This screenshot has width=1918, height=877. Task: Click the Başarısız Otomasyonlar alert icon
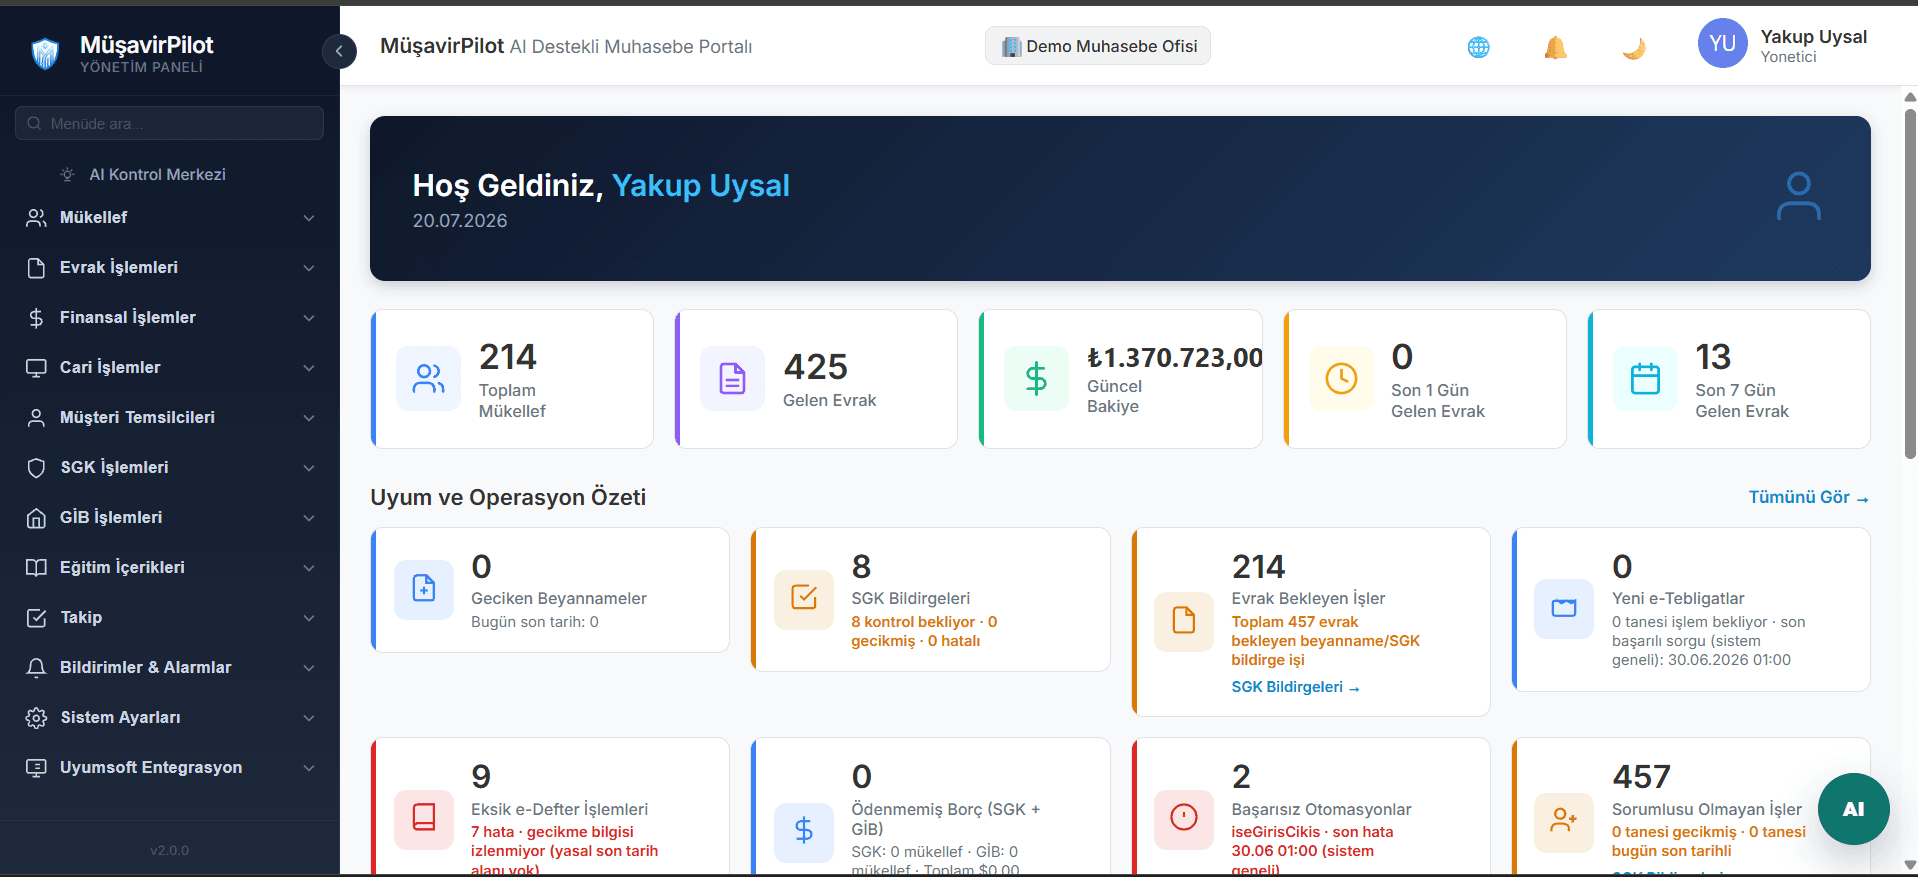point(1184,819)
